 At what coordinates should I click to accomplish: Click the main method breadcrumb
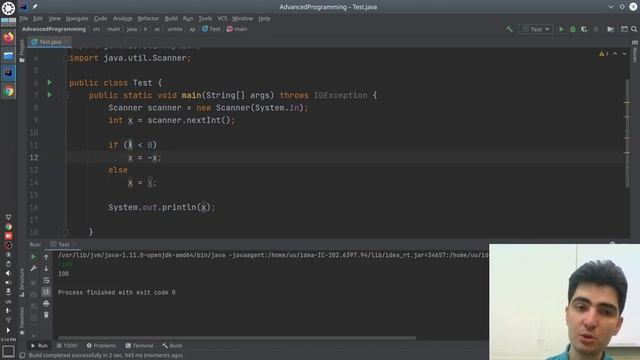(237, 29)
